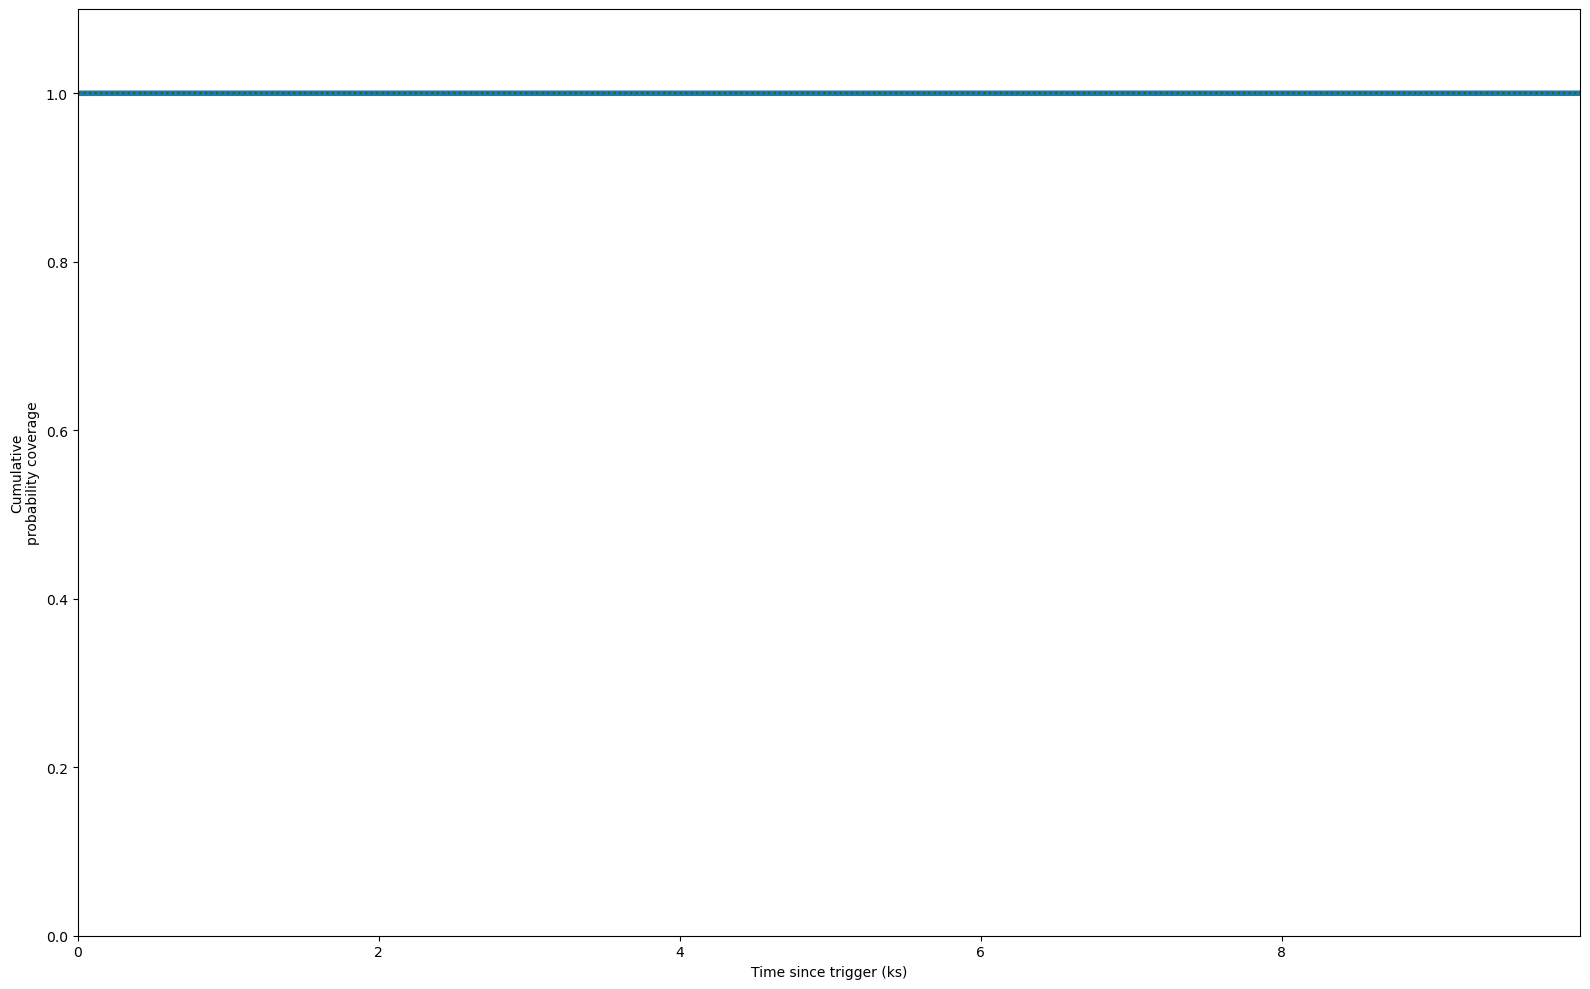This screenshot has width=1590, height=989.
Task: Click the y-axis tick label 0.4
Action: 57,600
